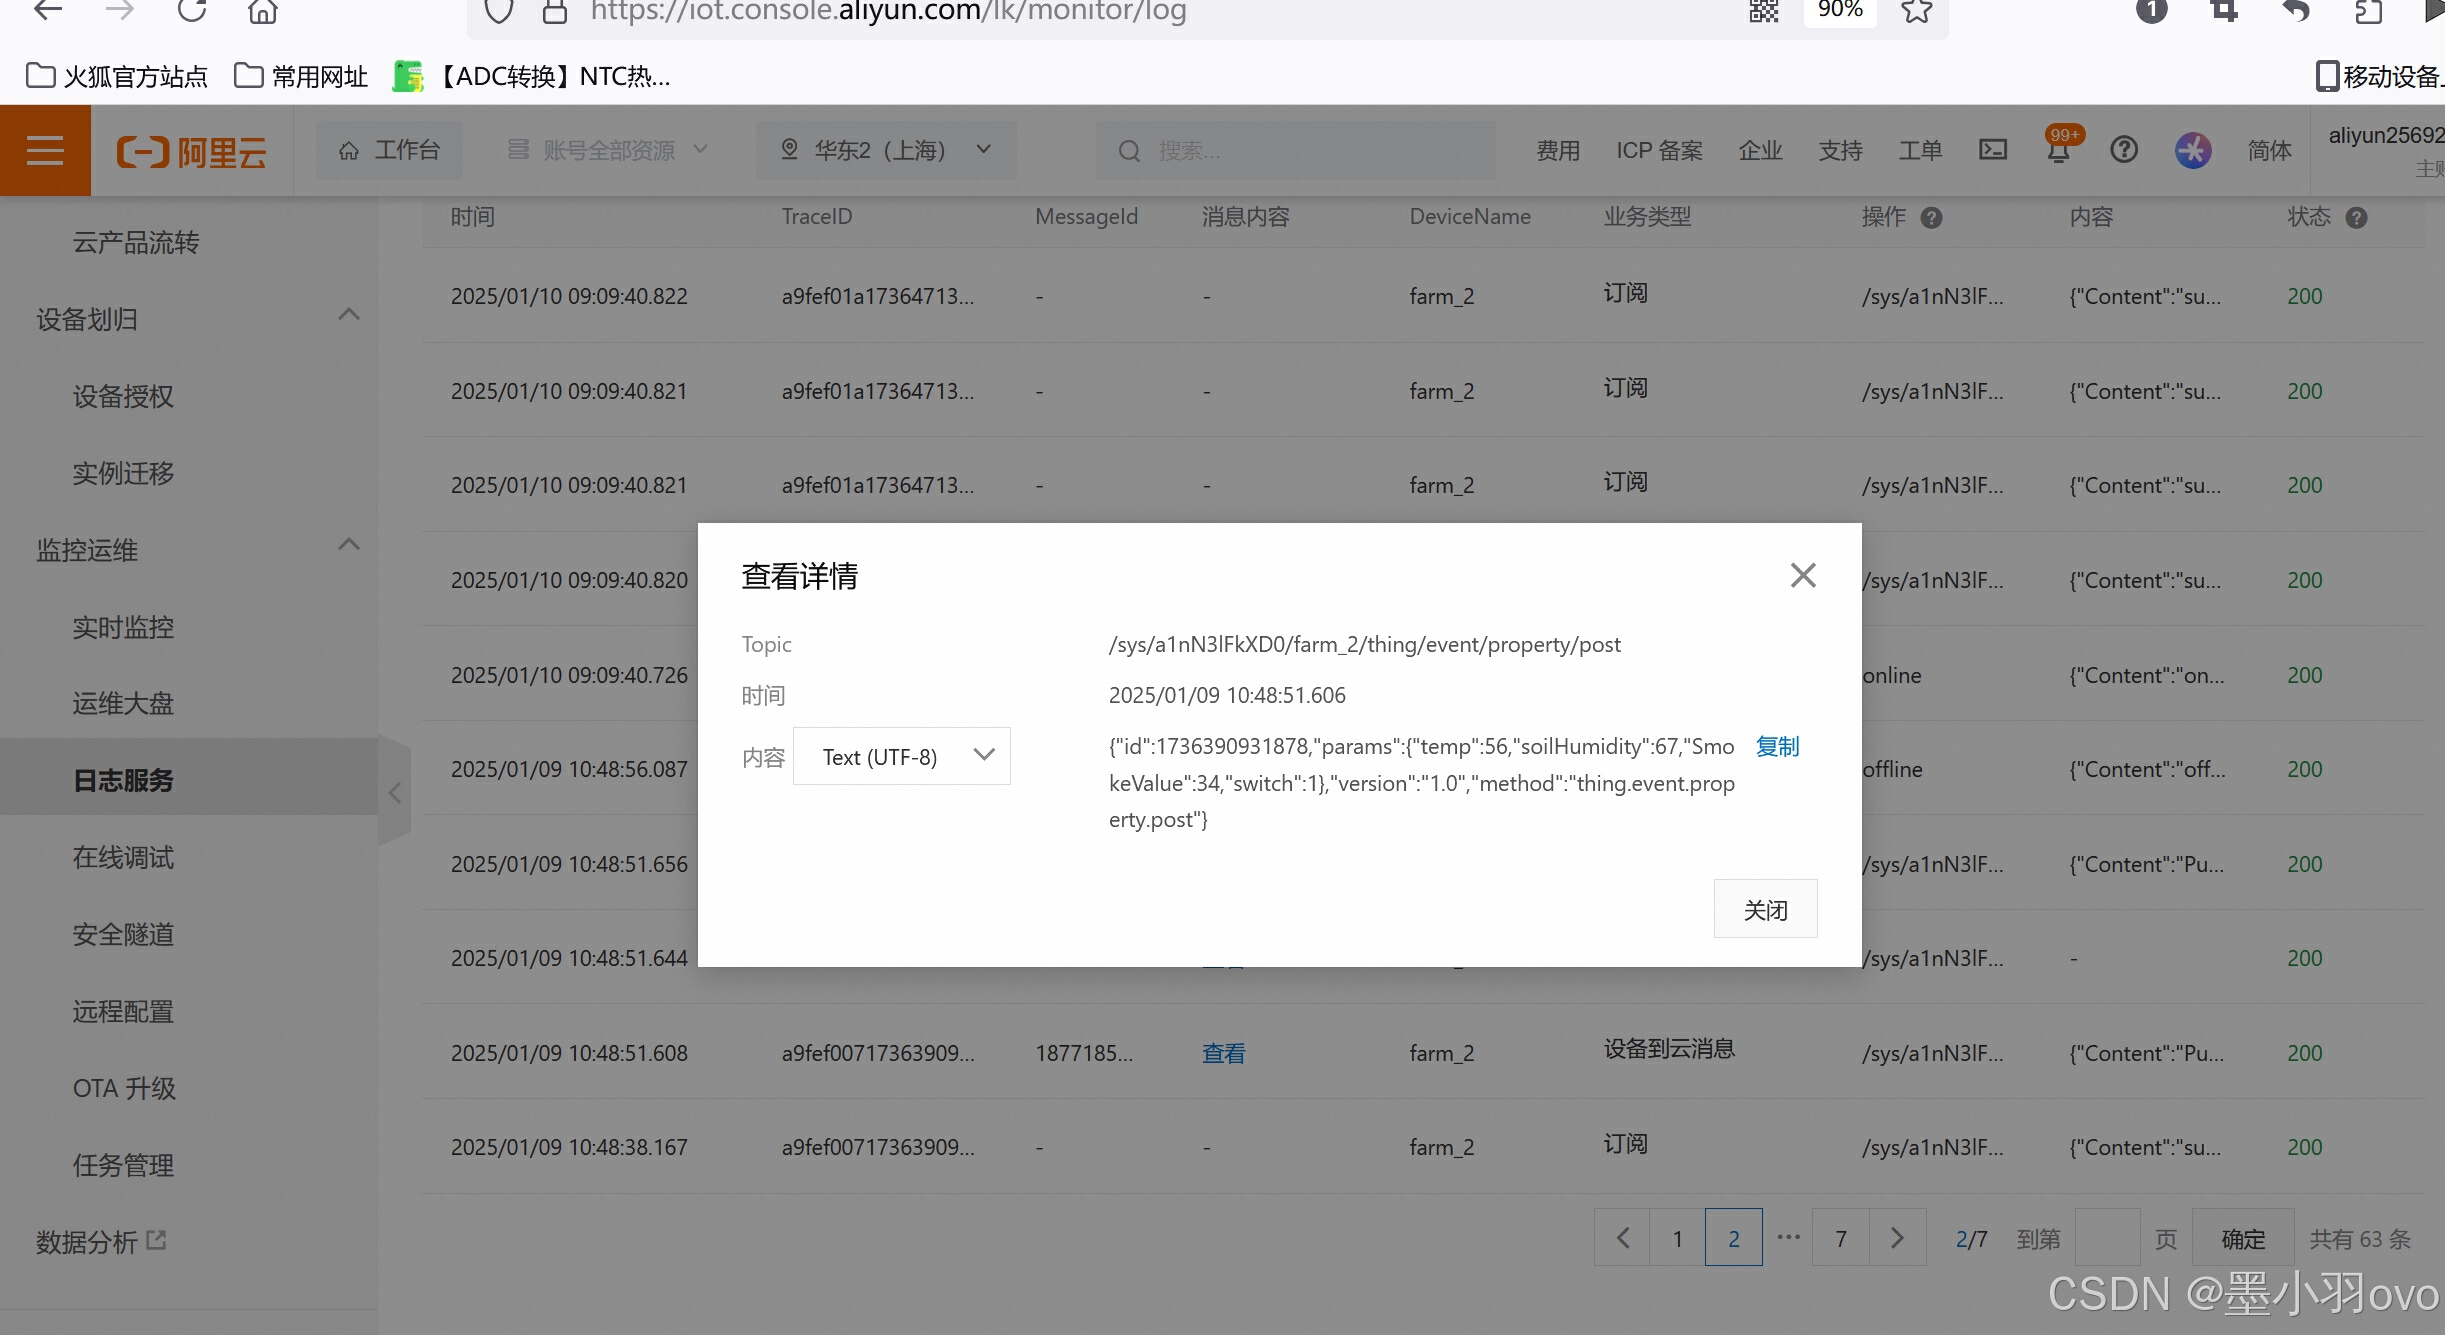Screen dimensions: 2445x1335
Task: Collapse the 监控运维 sidebar section
Action: 348,545
